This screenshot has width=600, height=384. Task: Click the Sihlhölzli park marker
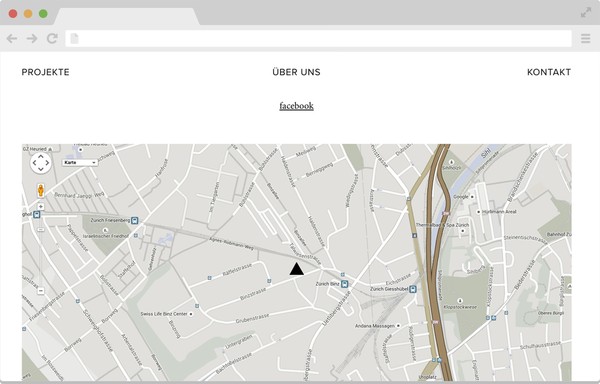click(451, 162)
